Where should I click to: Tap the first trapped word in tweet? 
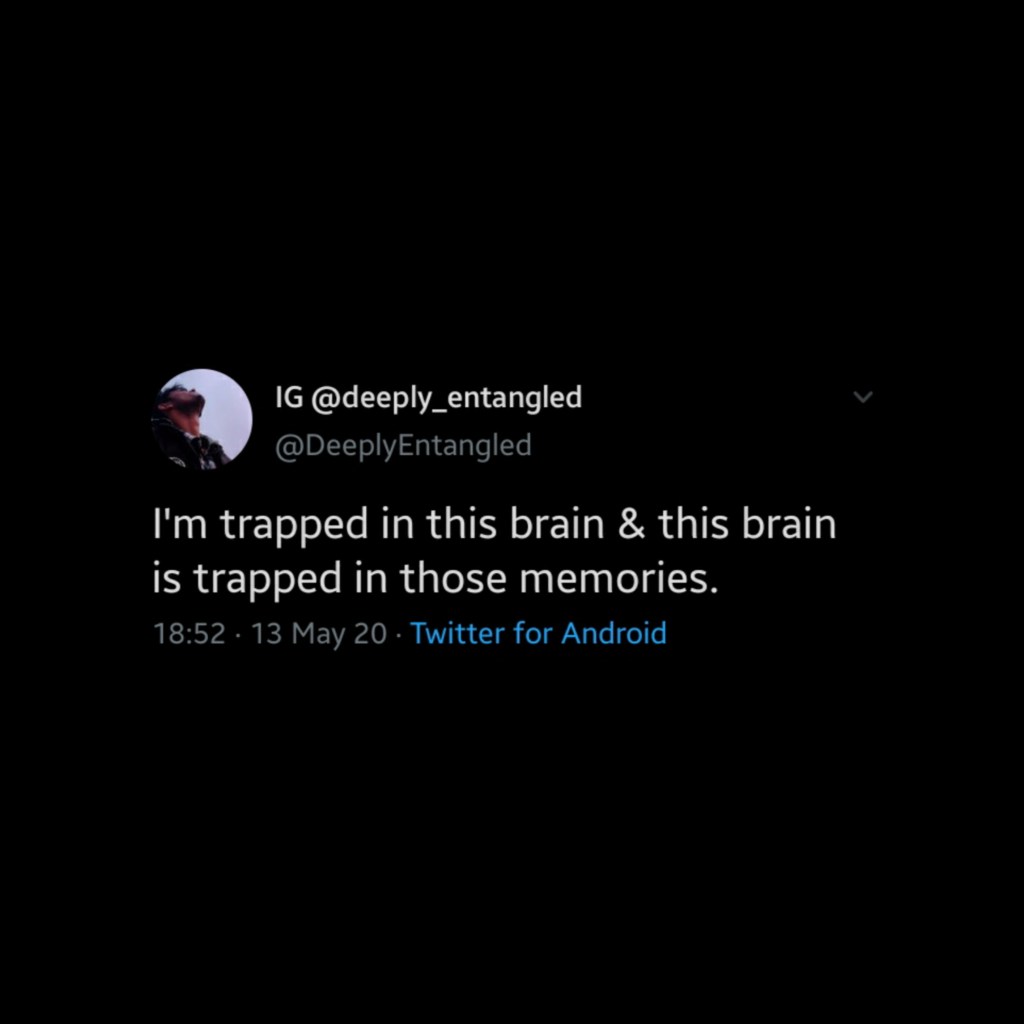click(x=295, y=525)
